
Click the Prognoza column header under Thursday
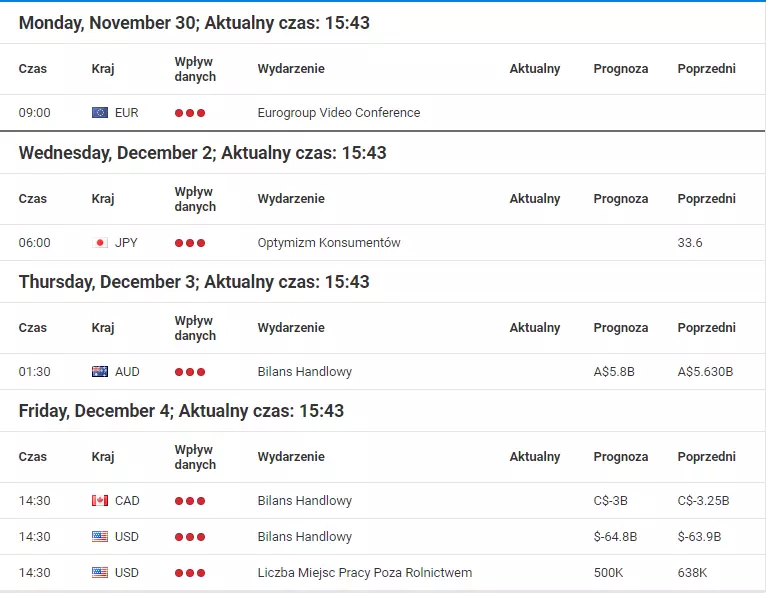(x=621, y=328)
